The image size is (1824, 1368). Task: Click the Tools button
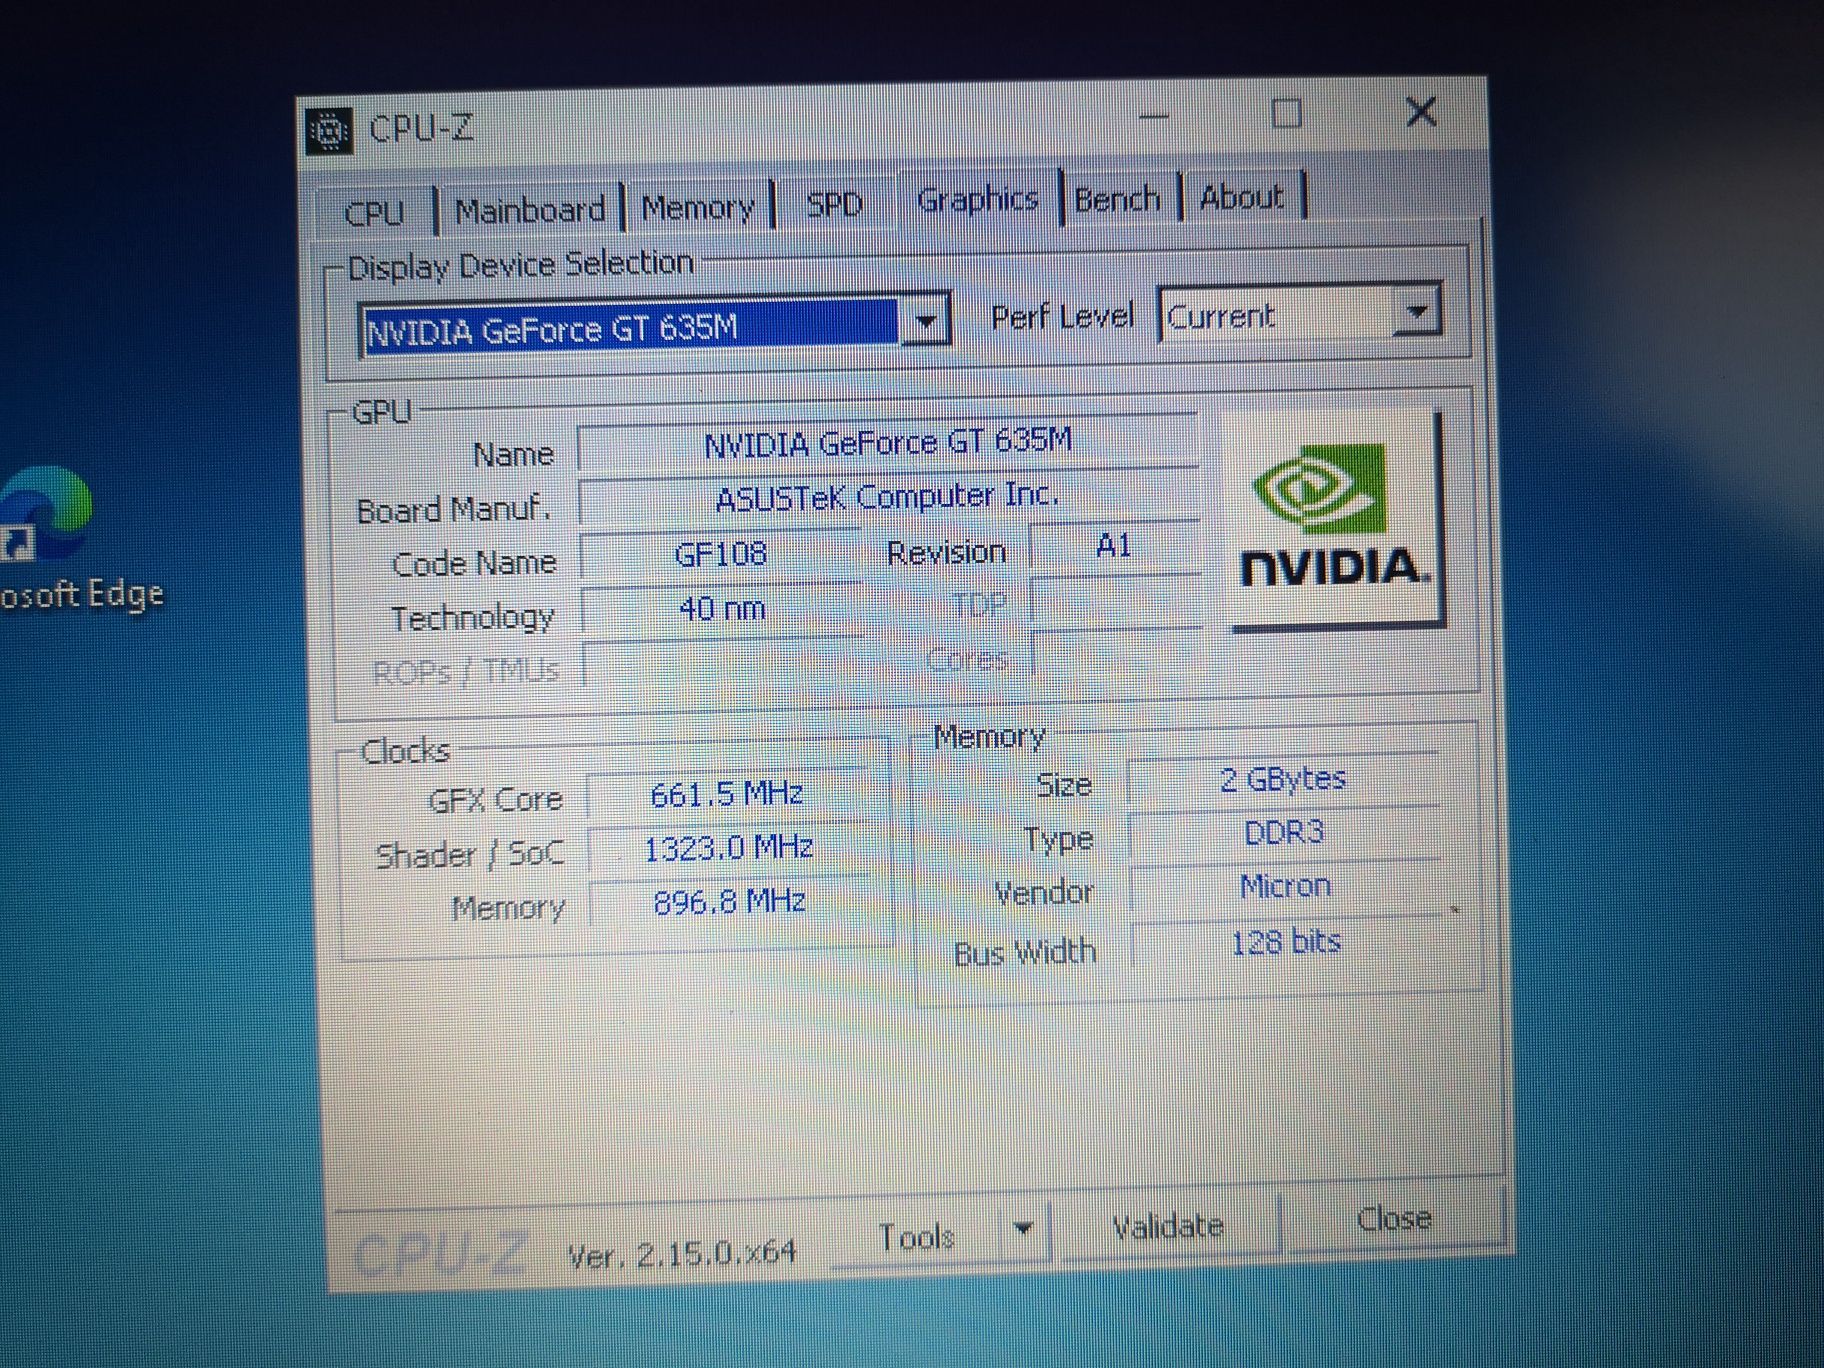(916, 1236)
